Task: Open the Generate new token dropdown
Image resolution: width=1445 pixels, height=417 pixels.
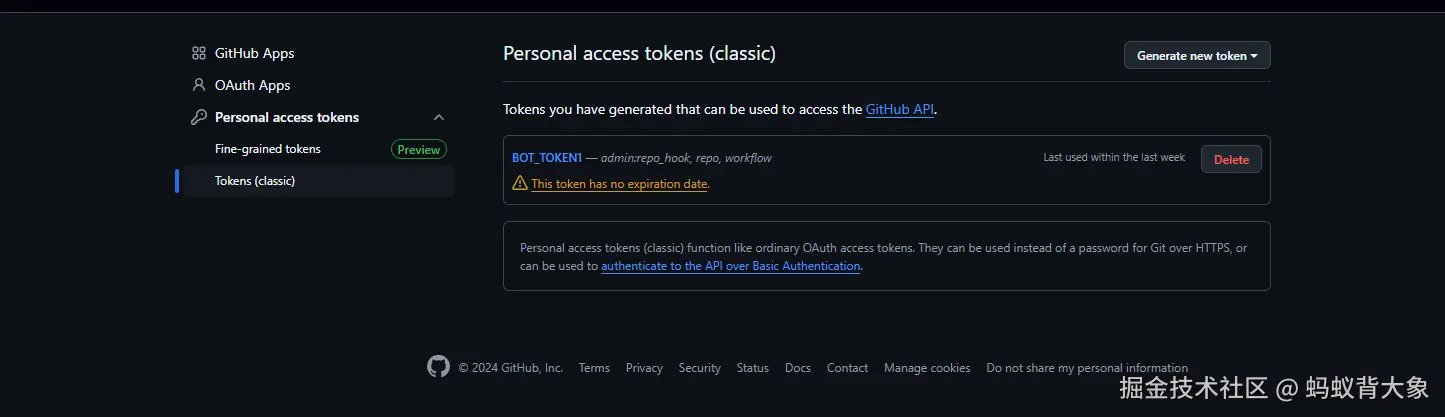Action: tap(1197, 56)
